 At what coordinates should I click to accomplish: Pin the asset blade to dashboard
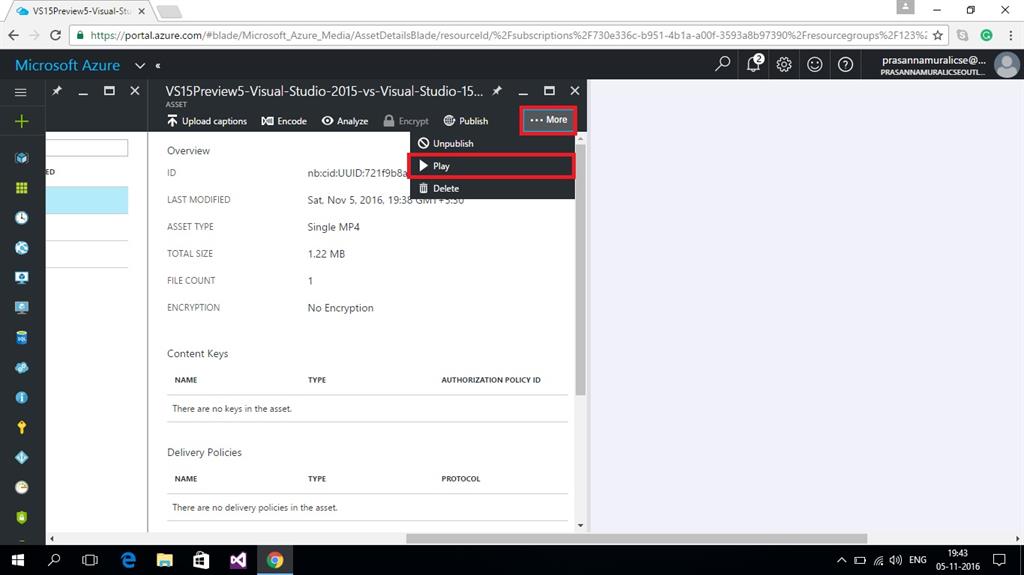pos(497,91)
